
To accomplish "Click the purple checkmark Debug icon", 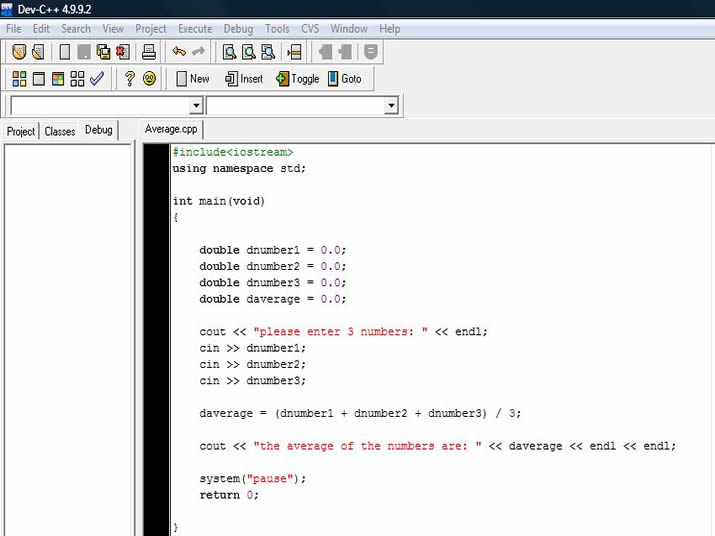I will click(97, 79).
